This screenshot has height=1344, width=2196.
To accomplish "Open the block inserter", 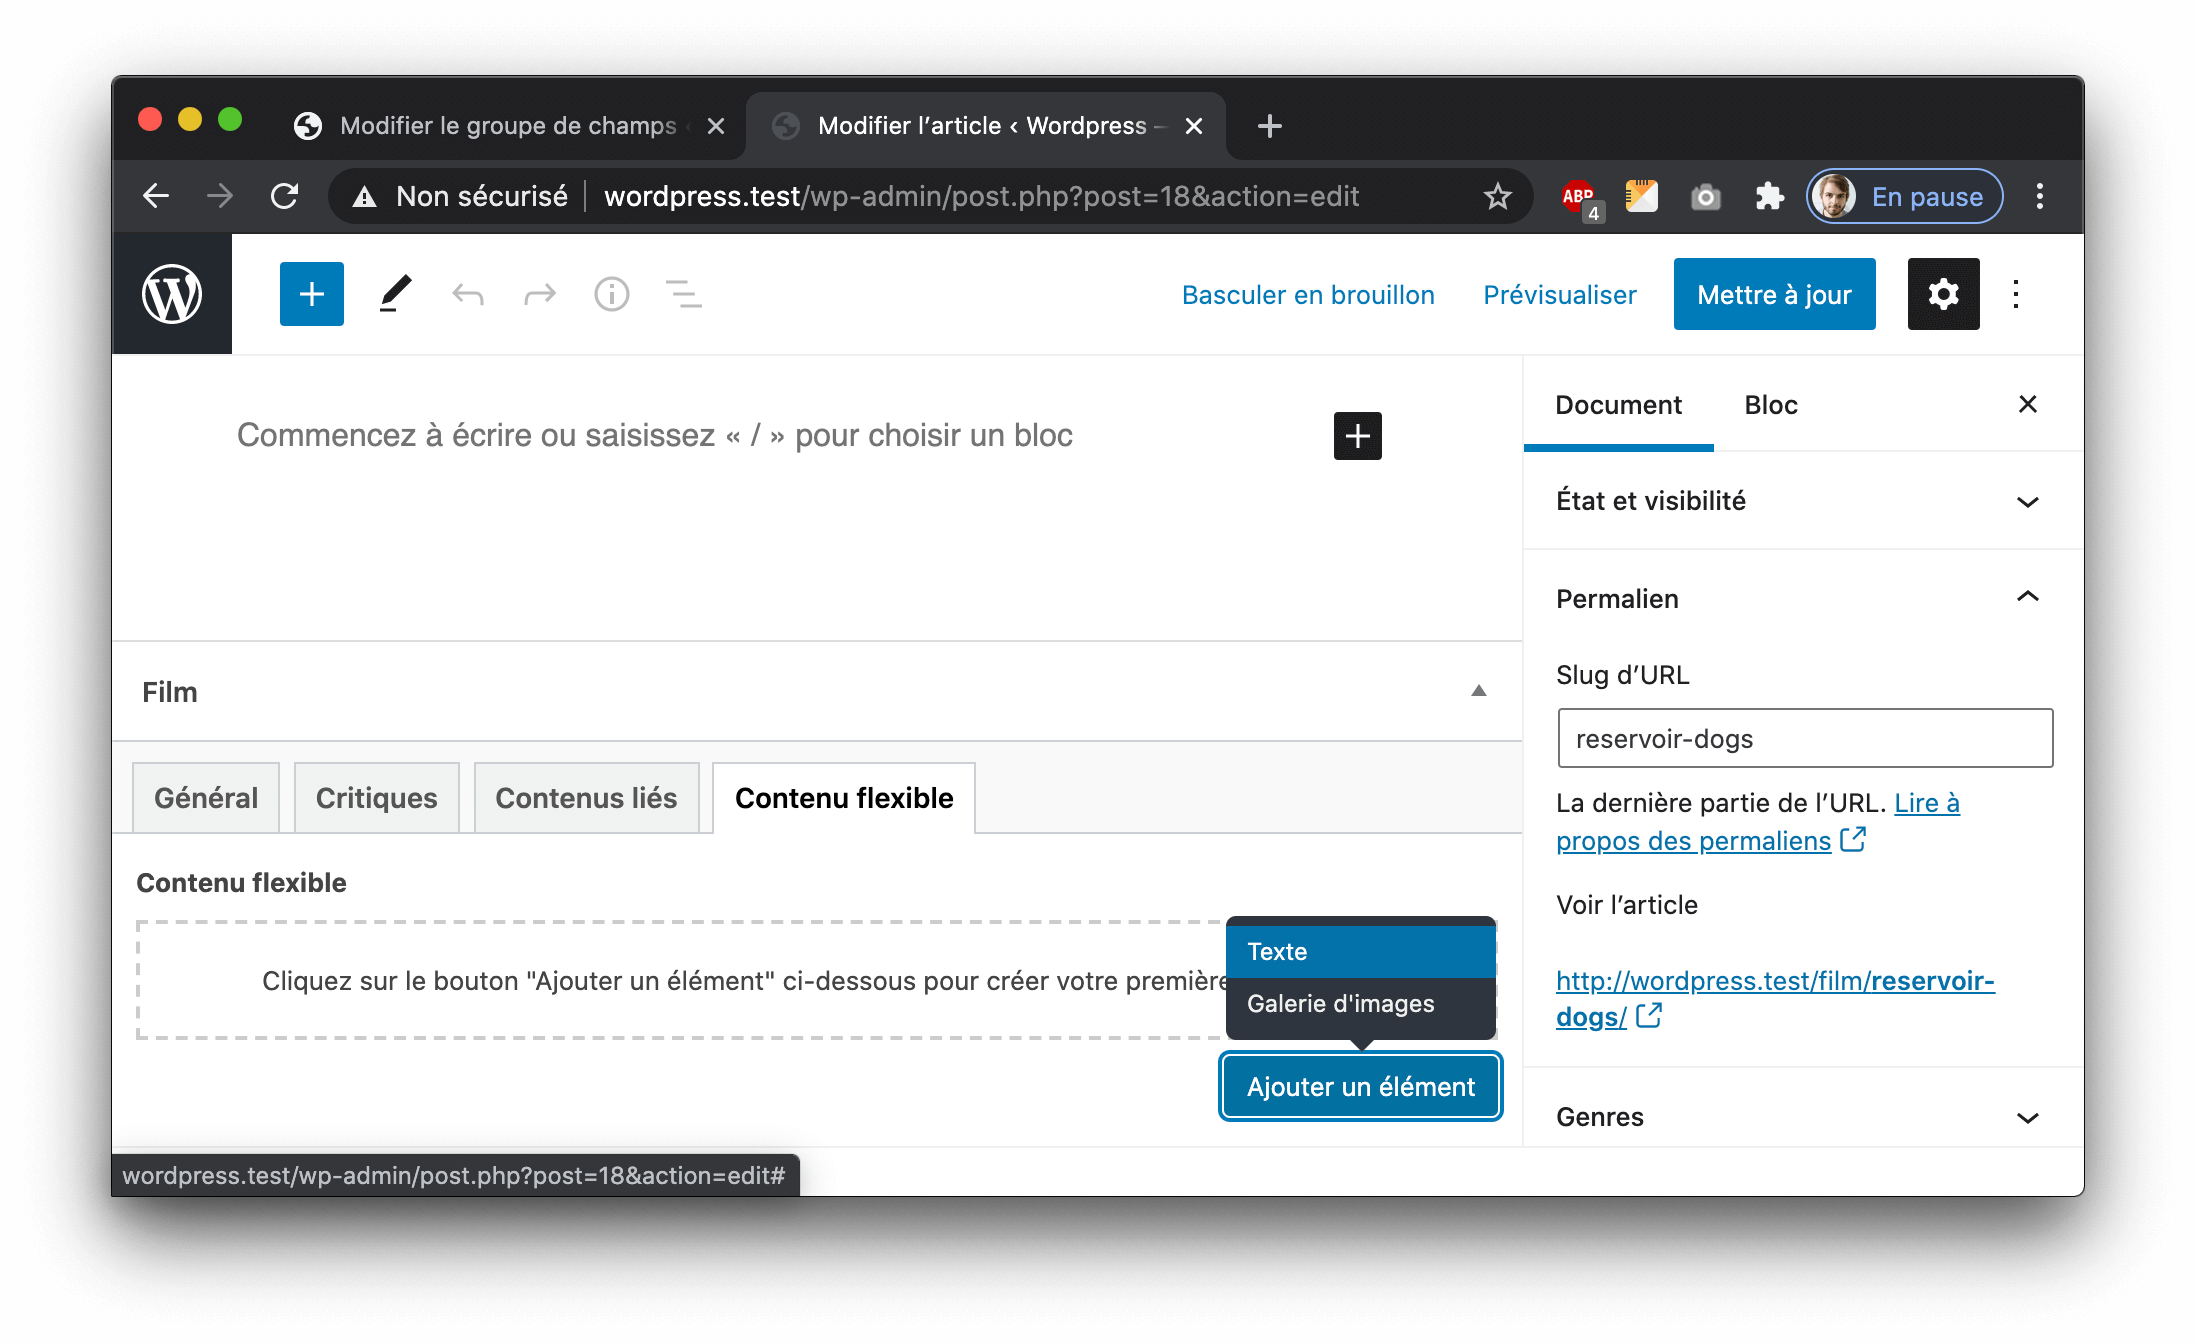I will [311, 294].
